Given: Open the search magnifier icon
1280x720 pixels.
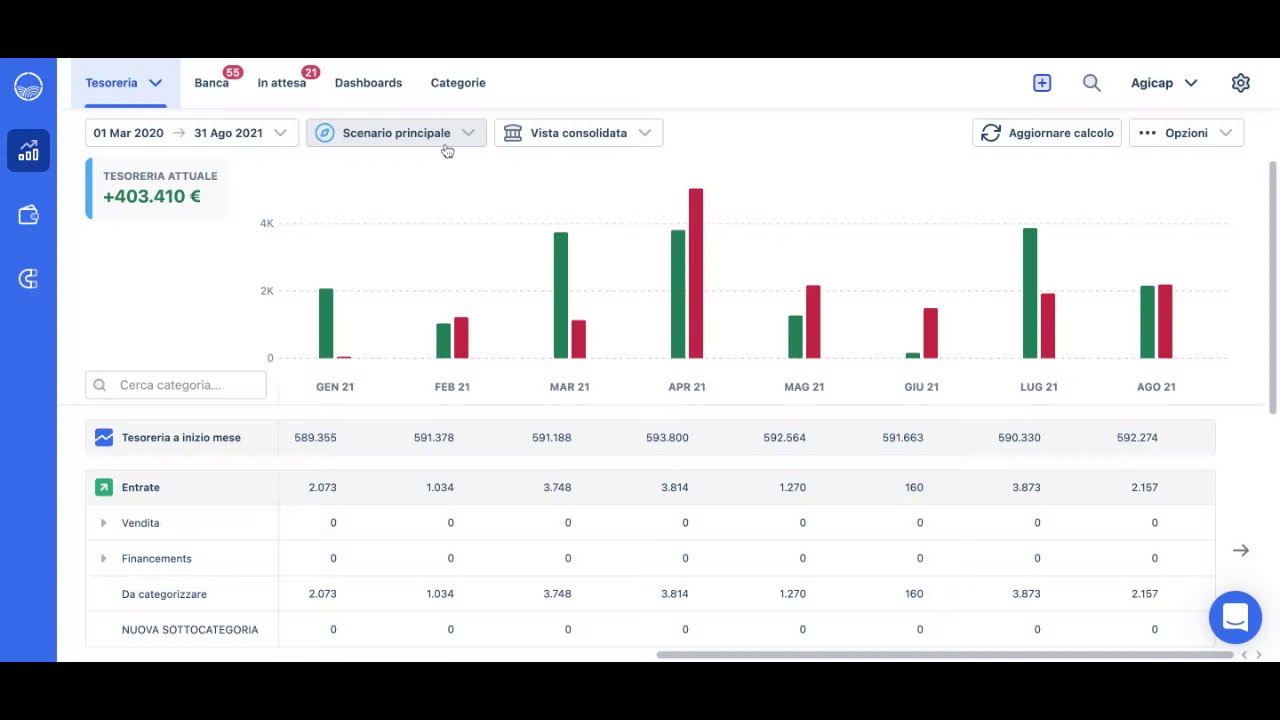Looking at the screenshot, I should click(1092, 83).
